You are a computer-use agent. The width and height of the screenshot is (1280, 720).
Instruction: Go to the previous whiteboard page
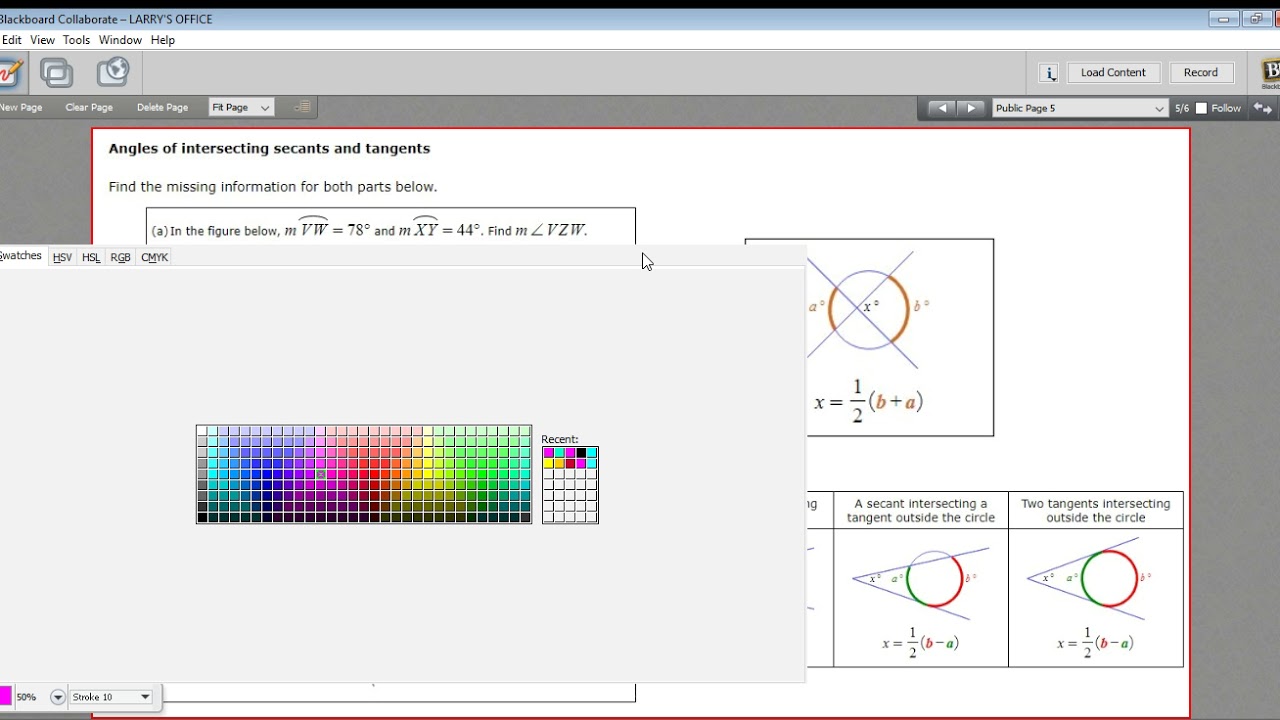pos(942,108)
